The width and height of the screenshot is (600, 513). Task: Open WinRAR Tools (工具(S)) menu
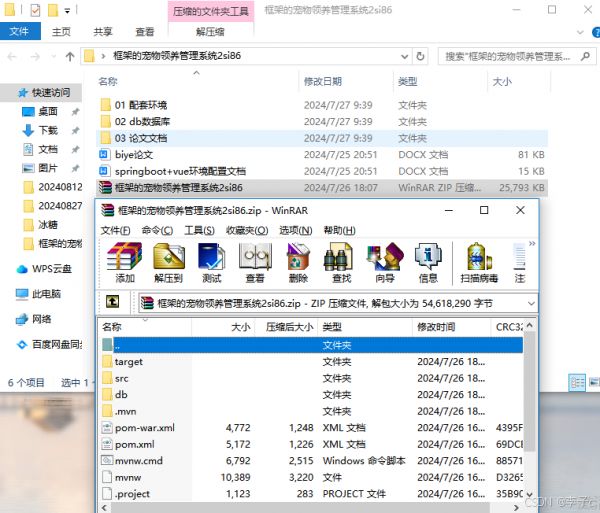(x=199, y=230)
